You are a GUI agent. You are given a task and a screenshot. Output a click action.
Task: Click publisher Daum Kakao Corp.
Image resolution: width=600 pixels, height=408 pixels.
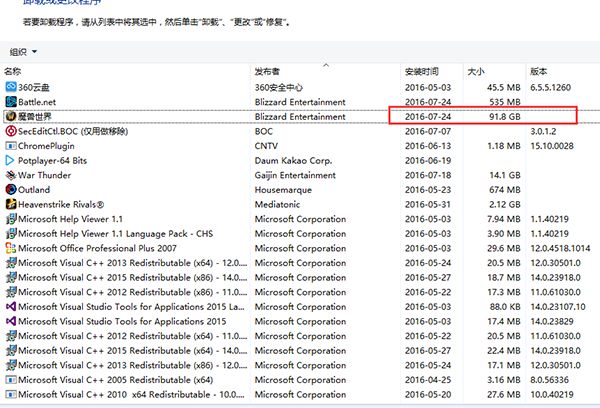click(293, 160)
